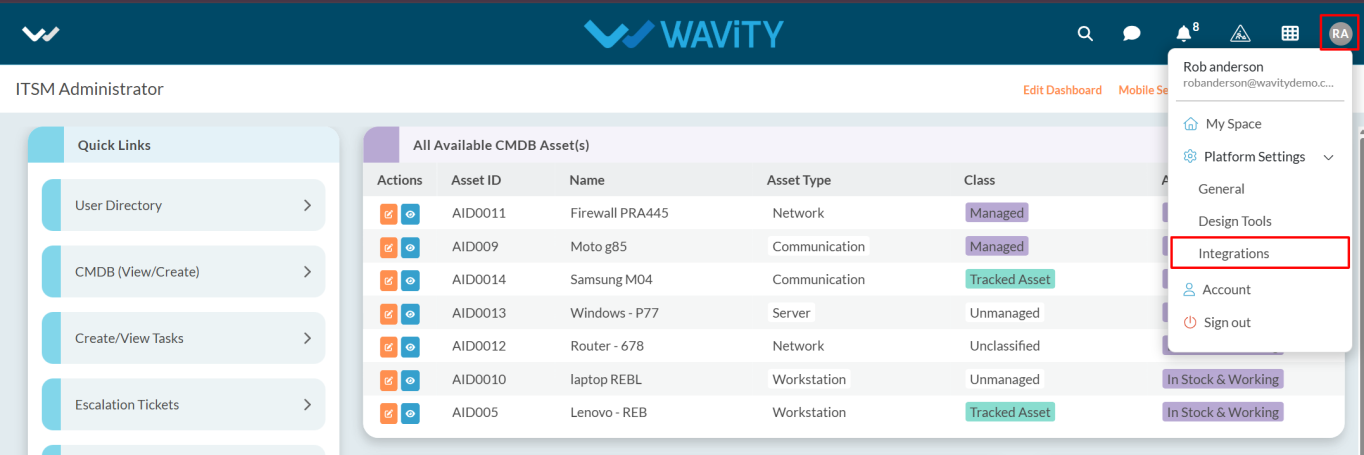This screenshot has width=1364, height=455.
Task: Expand the Create/View Tasks arrow
Action: click(x=307, y=338)
